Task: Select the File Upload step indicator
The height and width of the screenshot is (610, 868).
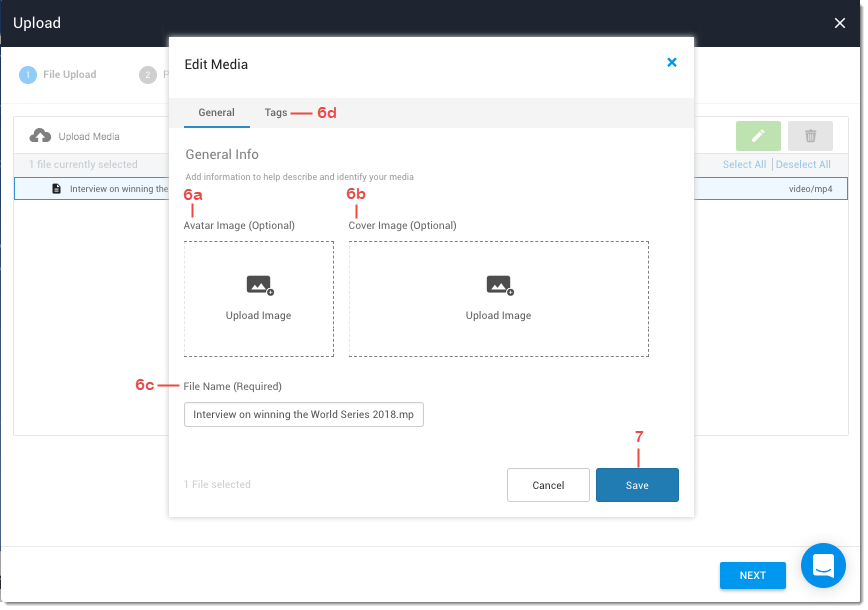Action: [x=58, y=75]
